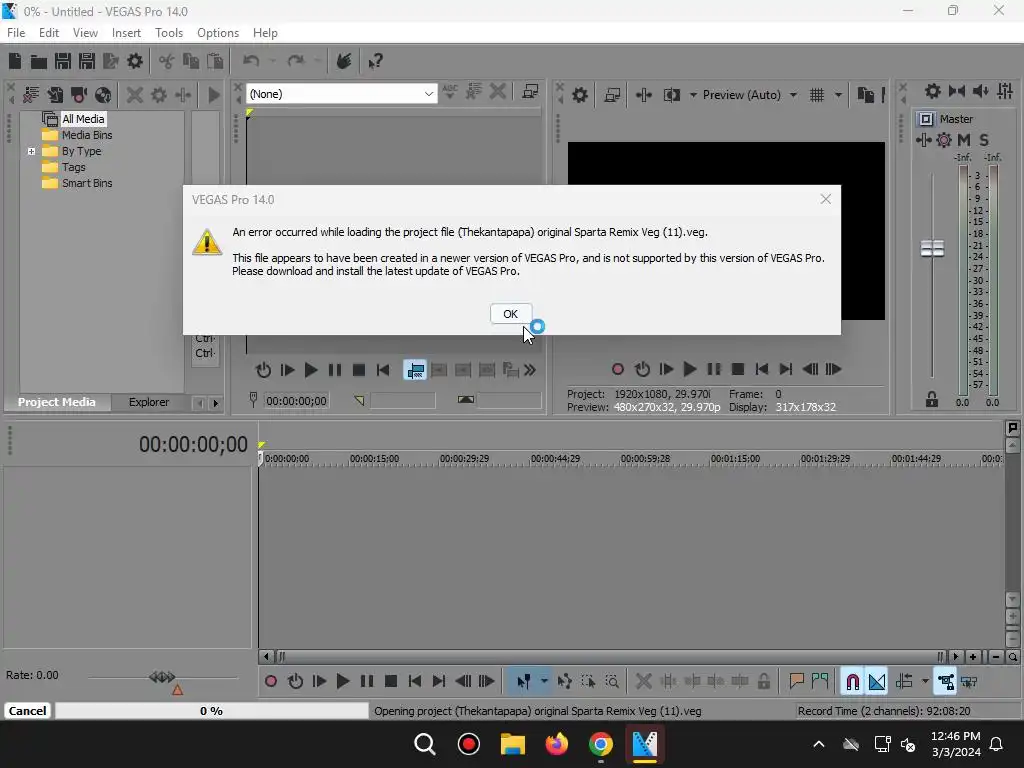Click the Render As icon
1024x768 pixels.
(x=111, y=61)
